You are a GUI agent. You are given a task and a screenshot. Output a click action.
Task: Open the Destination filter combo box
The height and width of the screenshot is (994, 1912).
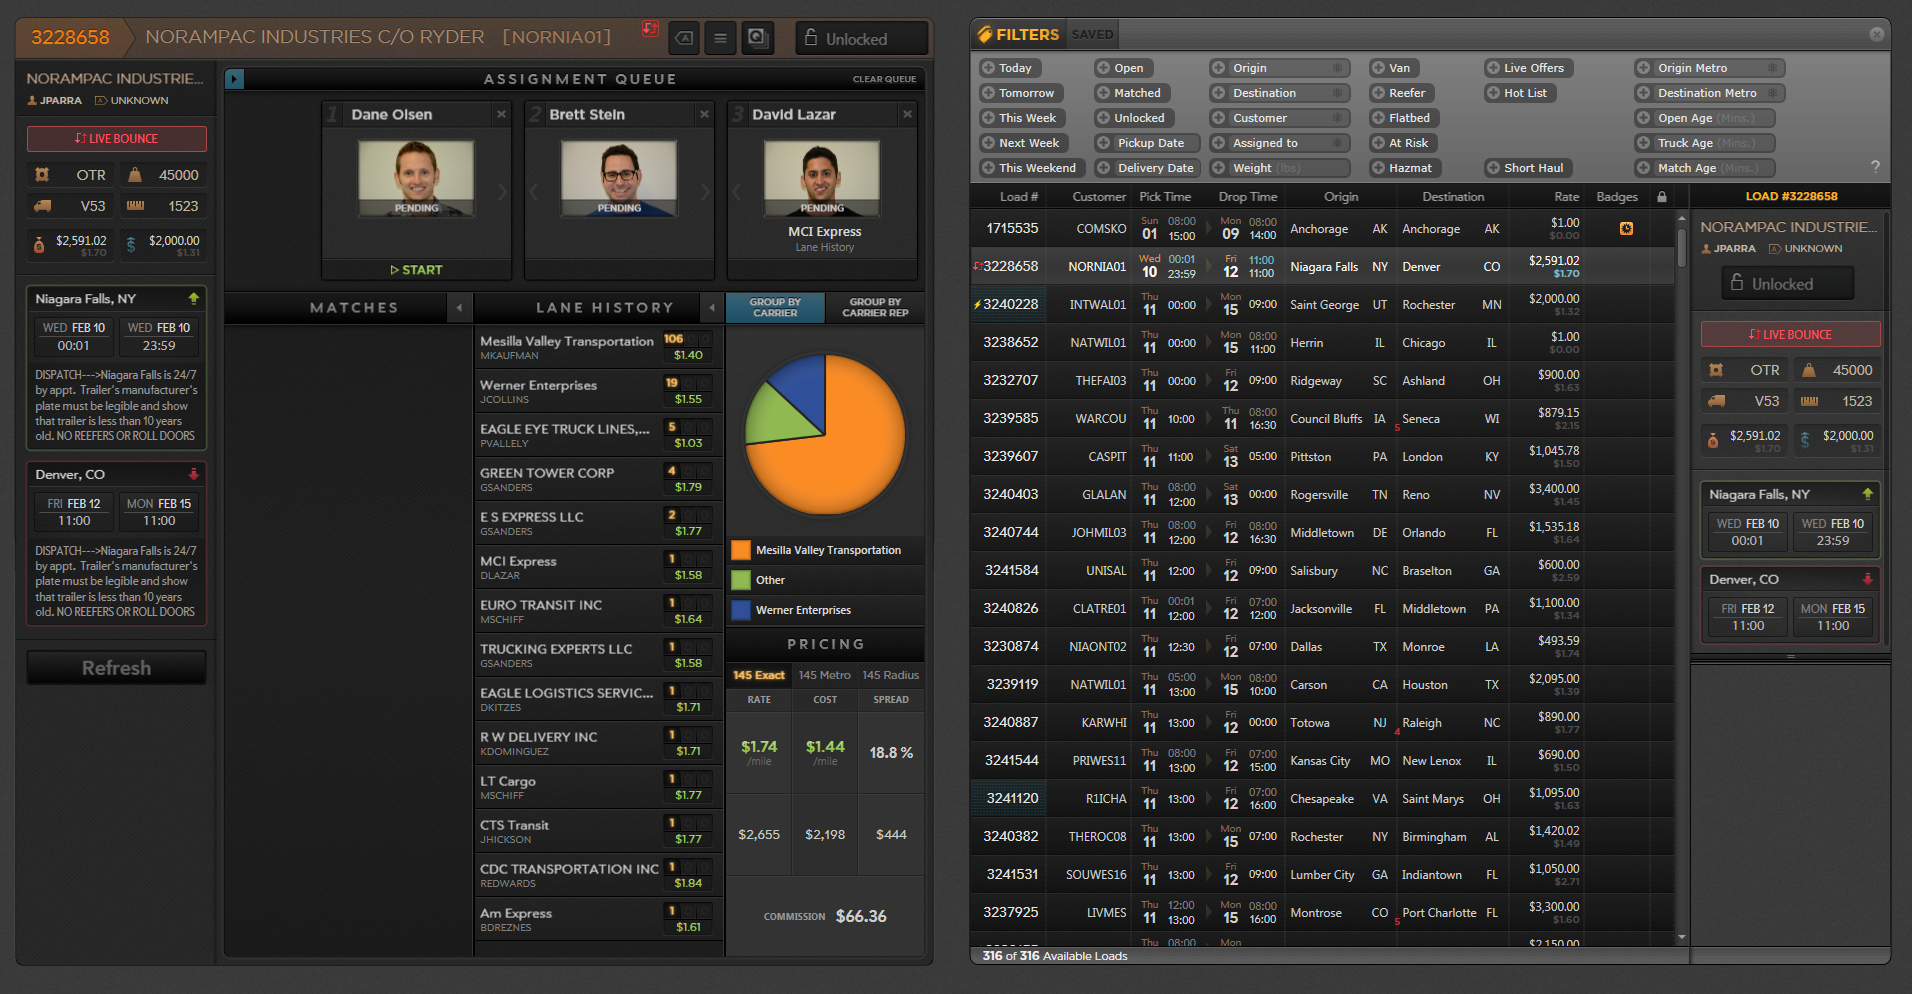[x=1279, y=93]
